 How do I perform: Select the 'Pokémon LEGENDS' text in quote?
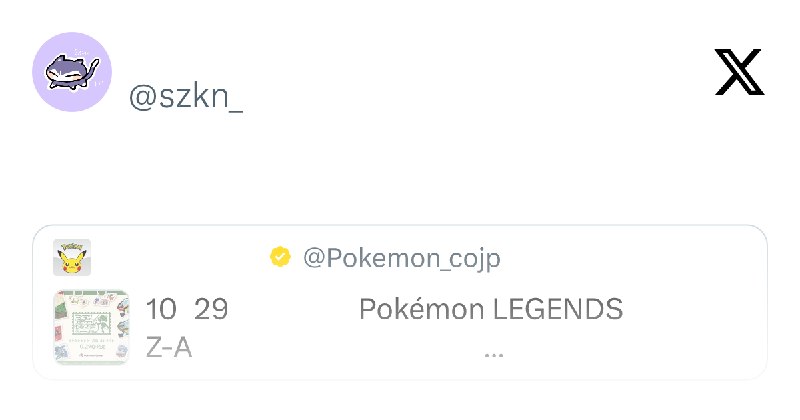(491, 309)
